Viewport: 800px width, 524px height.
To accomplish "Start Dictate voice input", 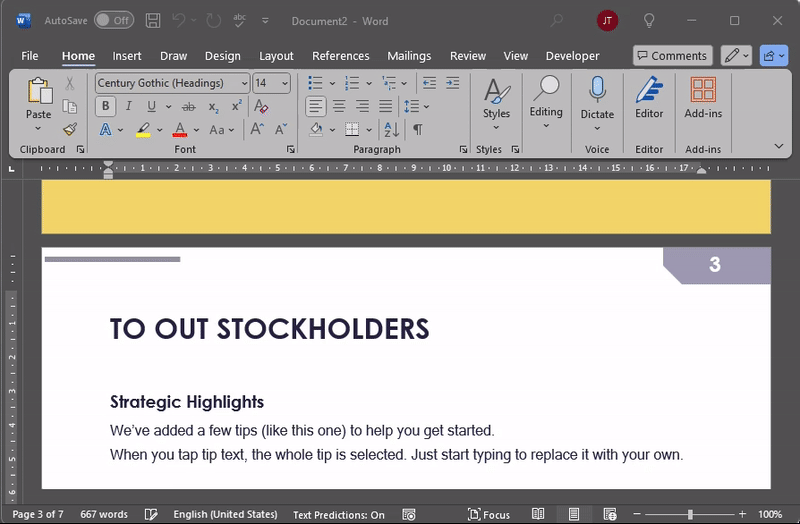I will 597,103.
